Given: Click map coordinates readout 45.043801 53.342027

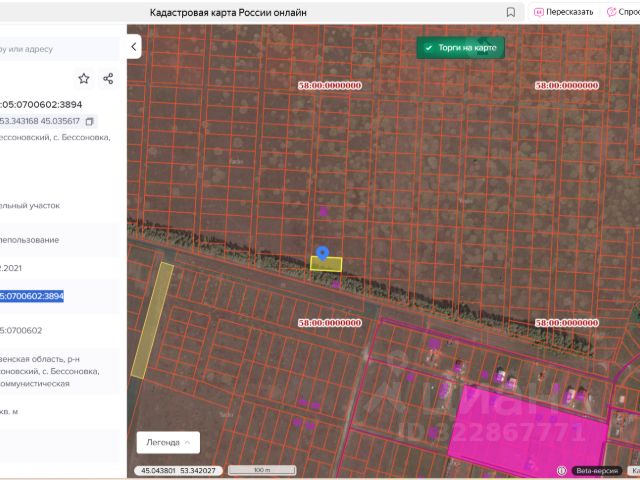Looking at the screenshot, I should (x=176, y=470).
